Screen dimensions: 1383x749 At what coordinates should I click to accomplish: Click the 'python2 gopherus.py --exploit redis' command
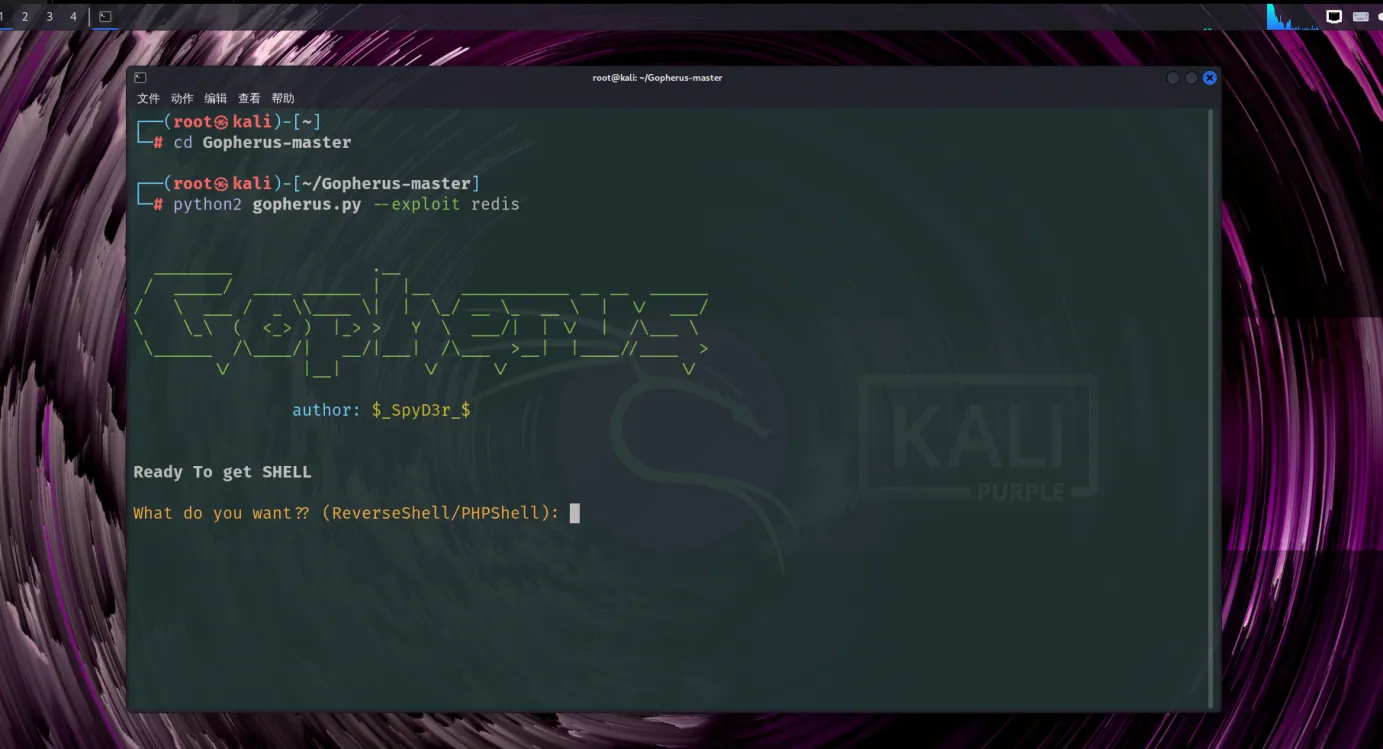[x=346, y=204]
